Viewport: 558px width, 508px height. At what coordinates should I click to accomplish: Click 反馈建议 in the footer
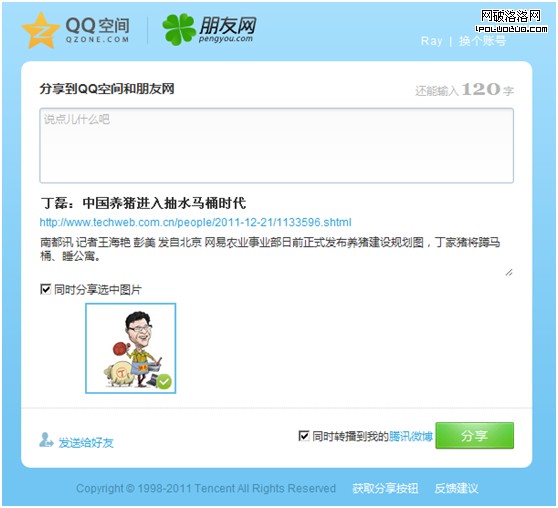(456, 488)
